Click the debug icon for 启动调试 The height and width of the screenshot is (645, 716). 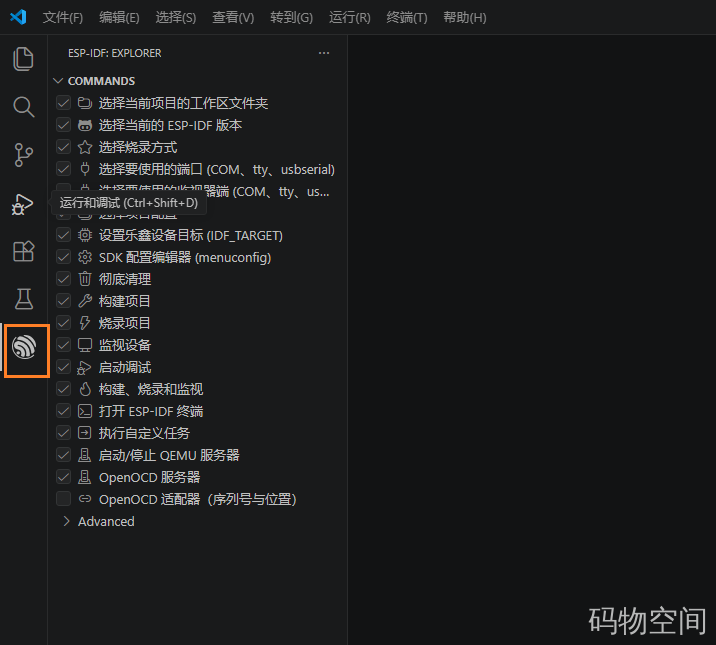(84, 367)
